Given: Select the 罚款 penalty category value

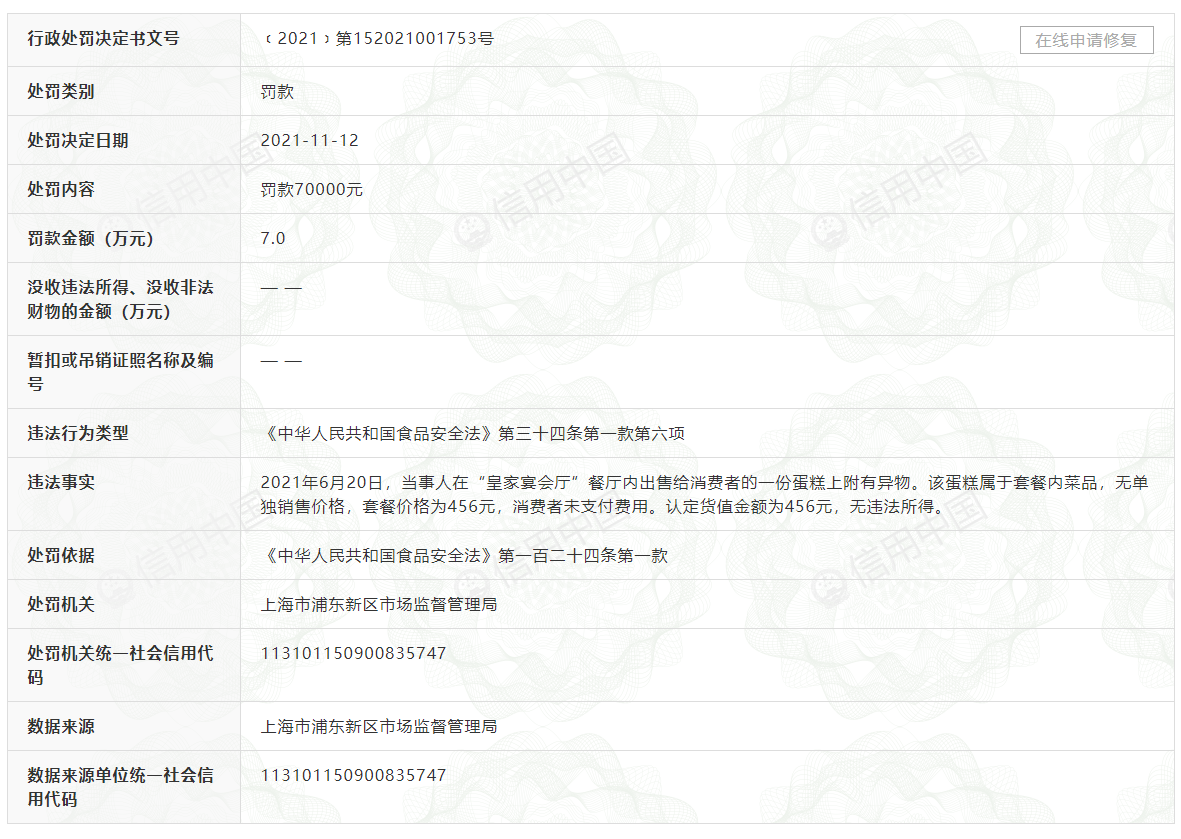Looking at the screenshot, I should [277, 92].
